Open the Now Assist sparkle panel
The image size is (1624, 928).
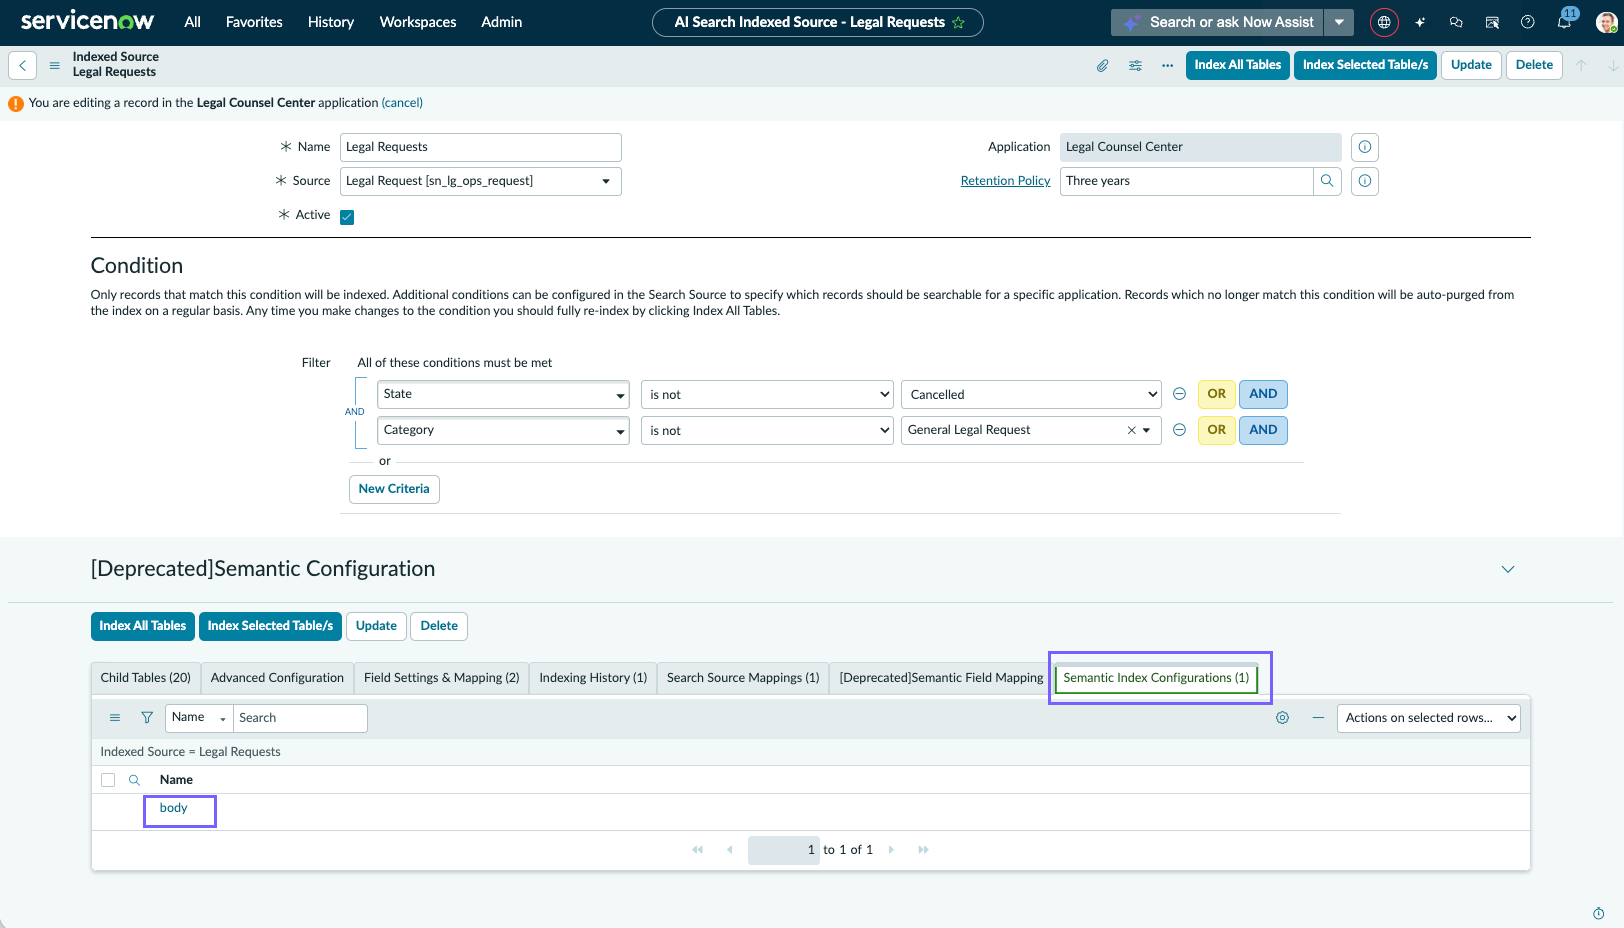(x=1420, y=22)
